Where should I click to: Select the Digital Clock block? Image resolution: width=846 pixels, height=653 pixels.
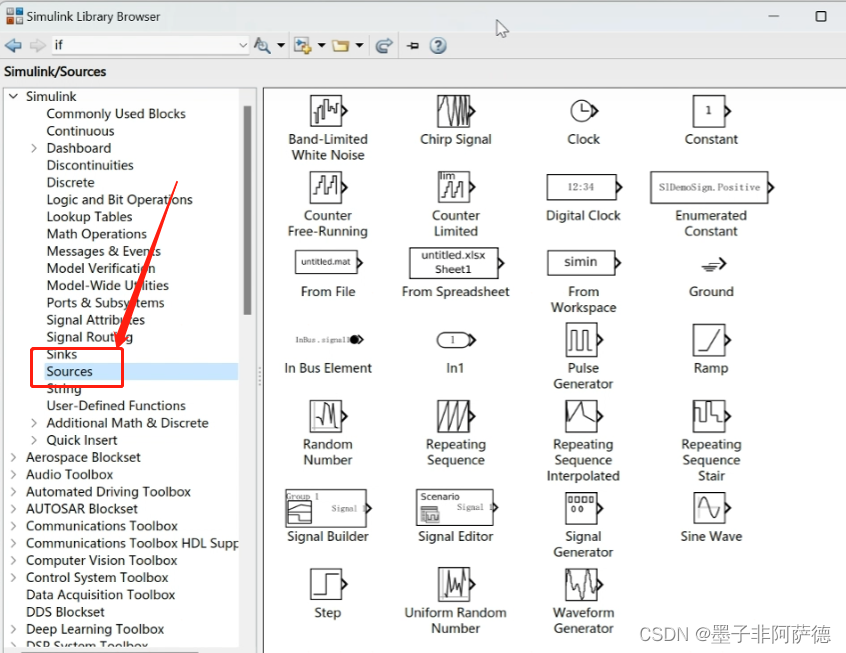click(584, 187)
